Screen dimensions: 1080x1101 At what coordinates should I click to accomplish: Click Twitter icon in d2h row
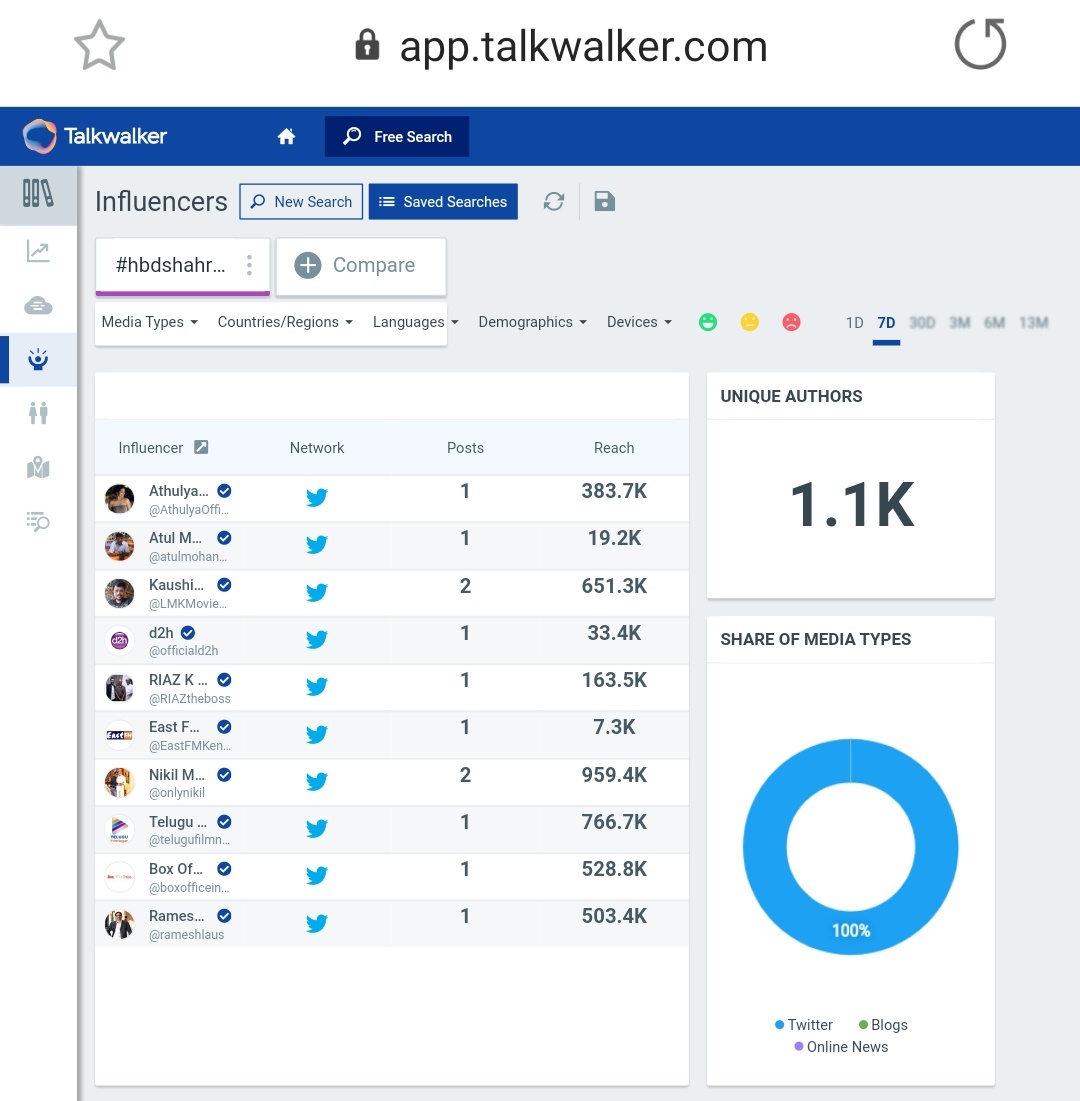tap(317, 640)
